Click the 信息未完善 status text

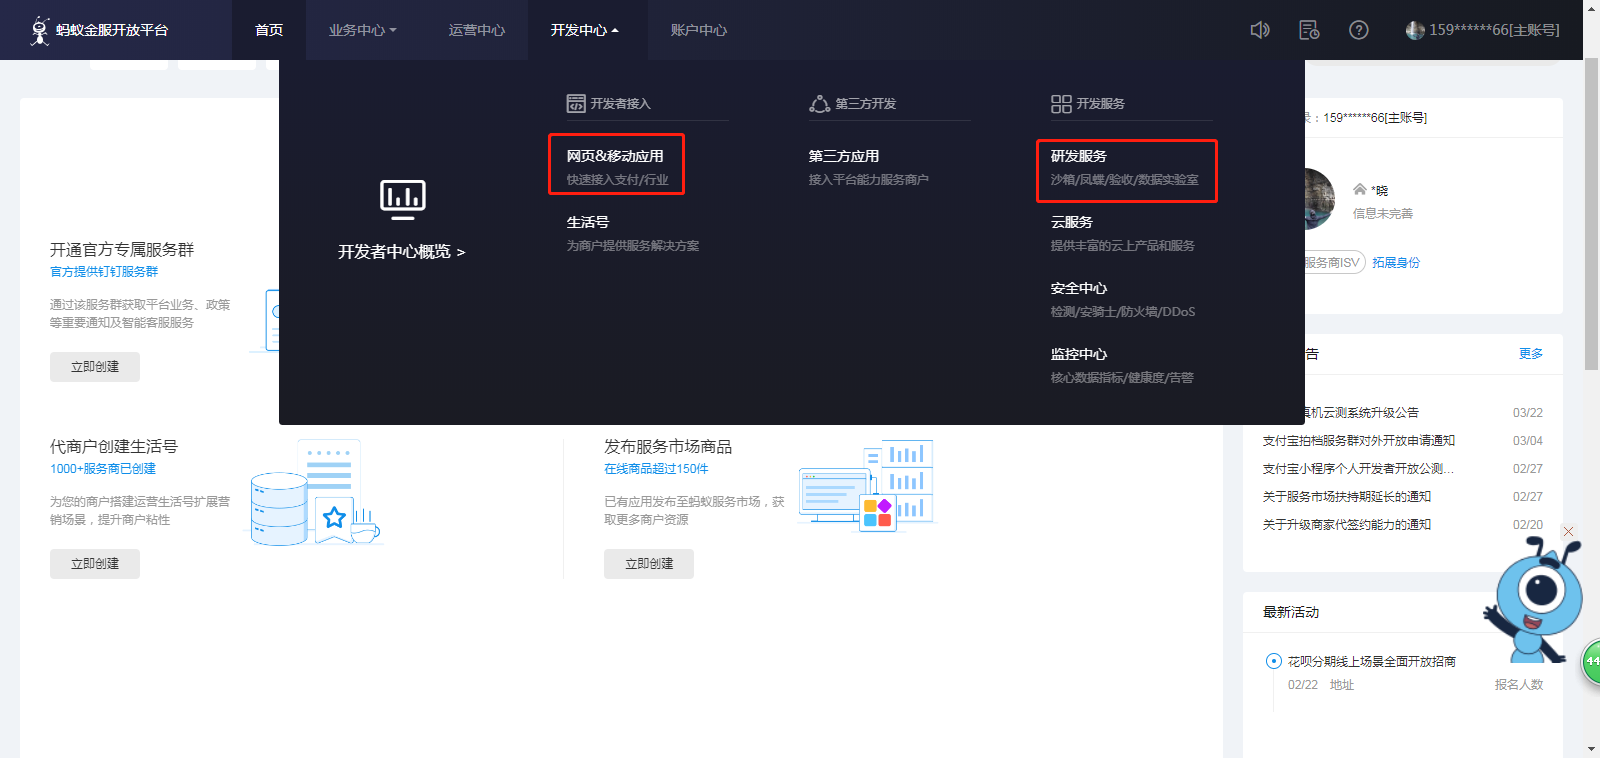pos(1383,214)
